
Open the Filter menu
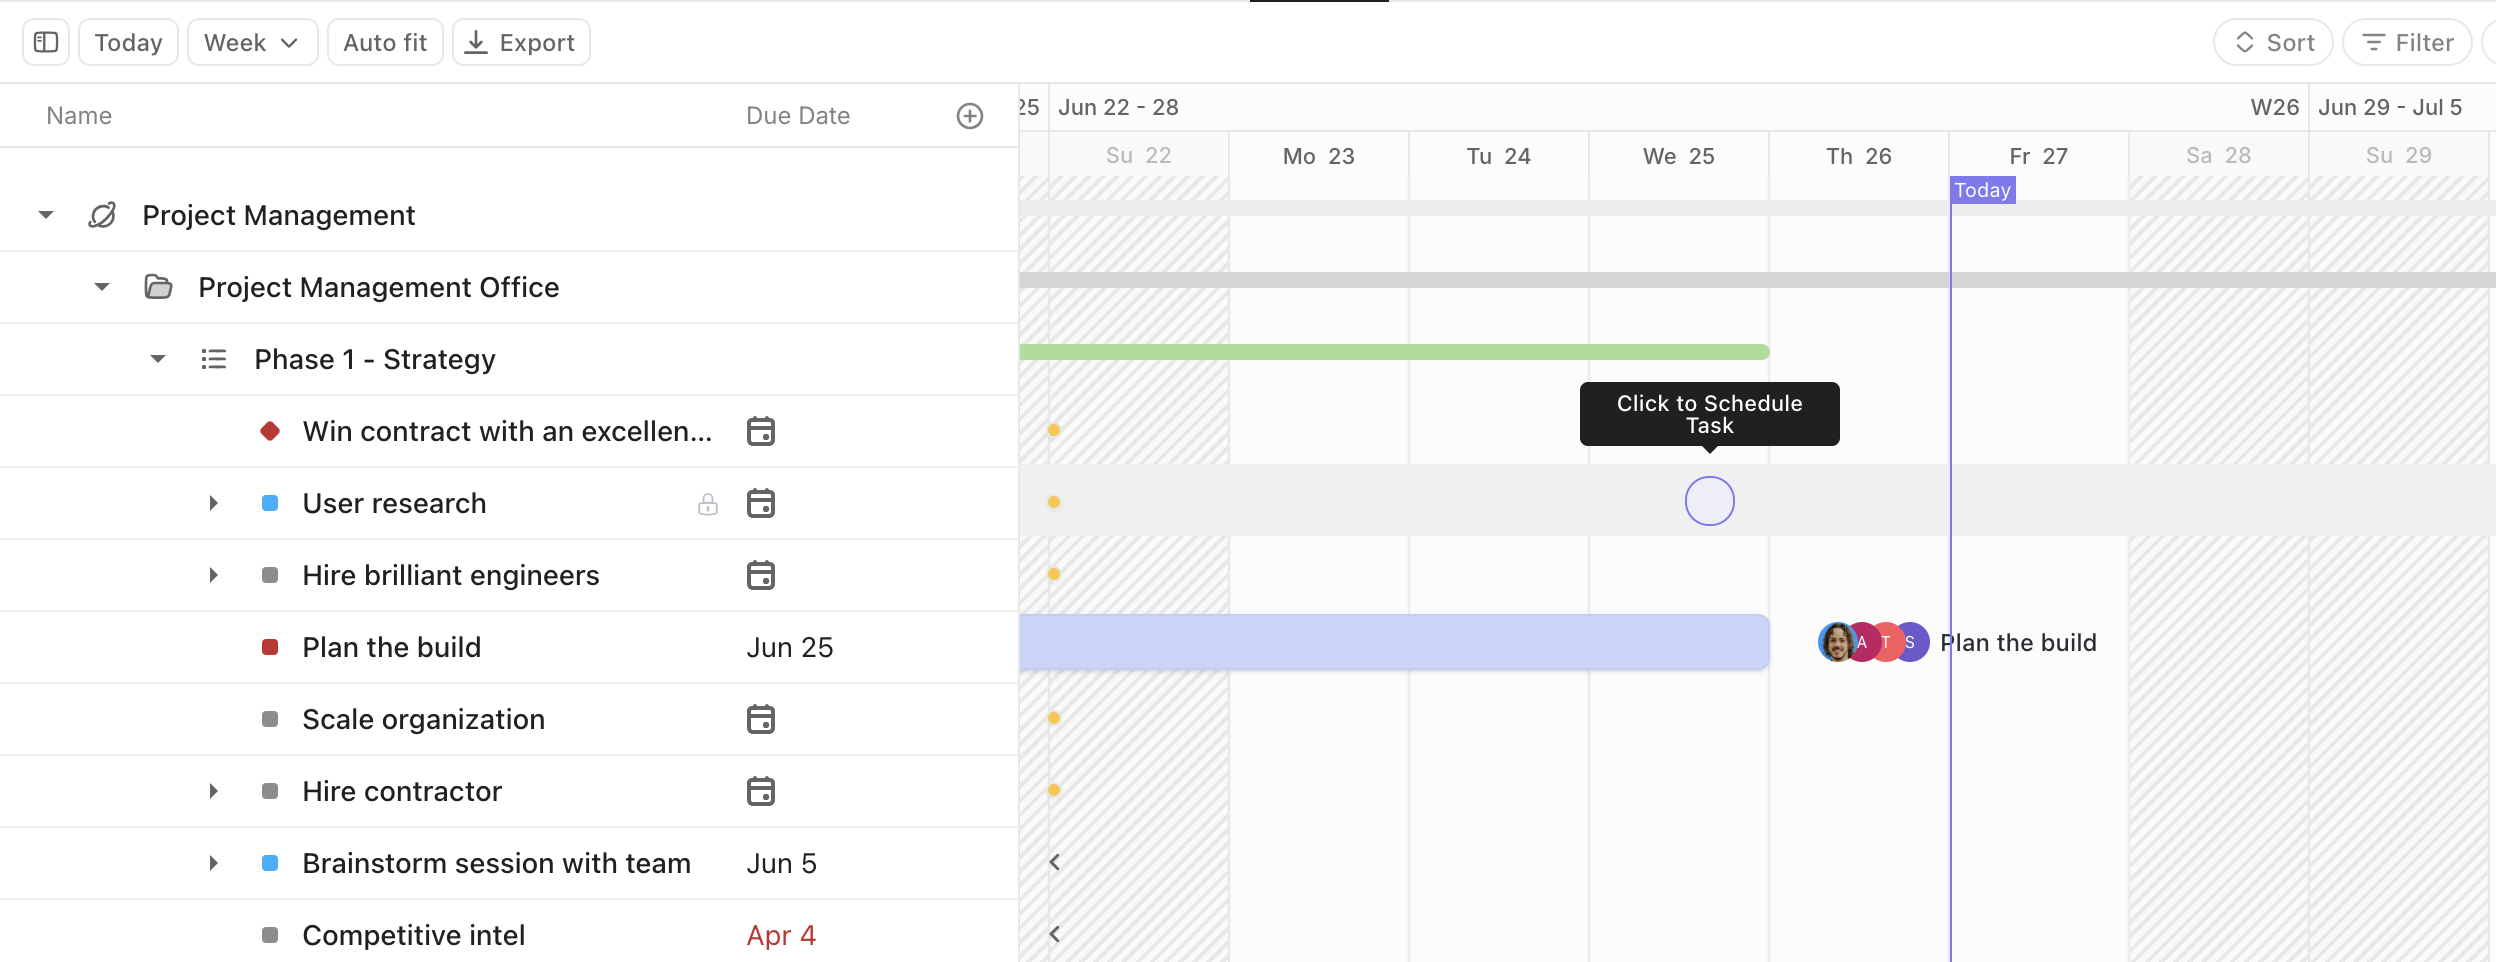2406,42
